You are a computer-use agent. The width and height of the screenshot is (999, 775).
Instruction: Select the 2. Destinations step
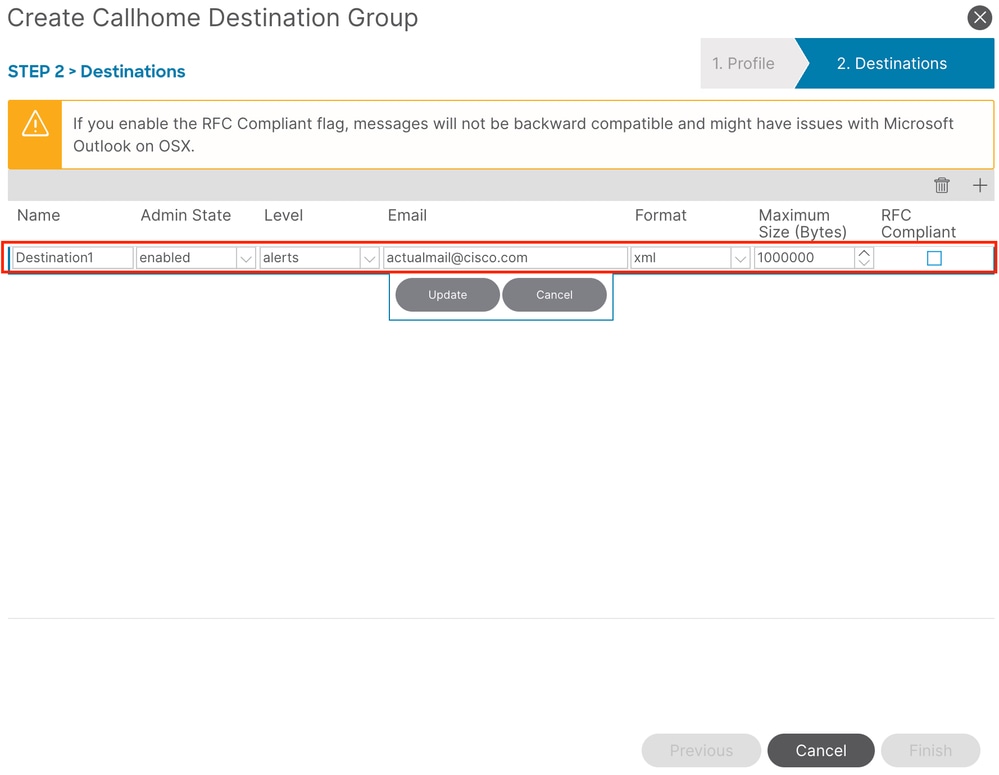tap(891, 63)
